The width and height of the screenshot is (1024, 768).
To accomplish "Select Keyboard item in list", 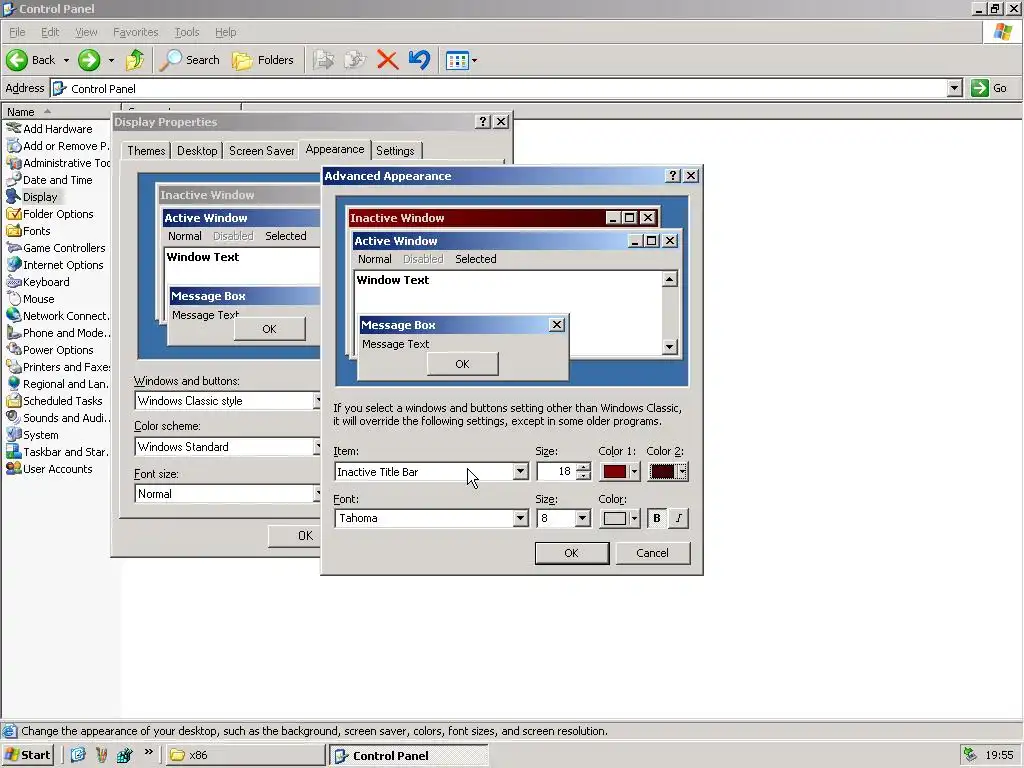I will pyautogui.click(x=38, y=281).
